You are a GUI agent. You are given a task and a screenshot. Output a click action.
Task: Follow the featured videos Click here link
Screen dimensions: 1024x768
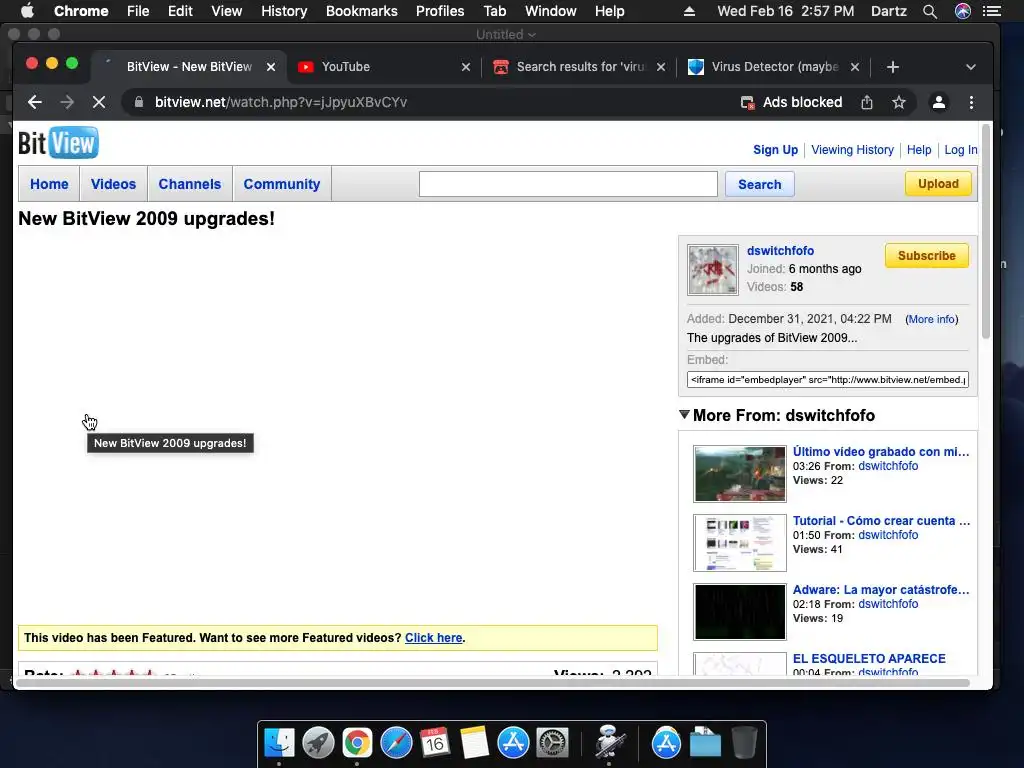point(434,638)
